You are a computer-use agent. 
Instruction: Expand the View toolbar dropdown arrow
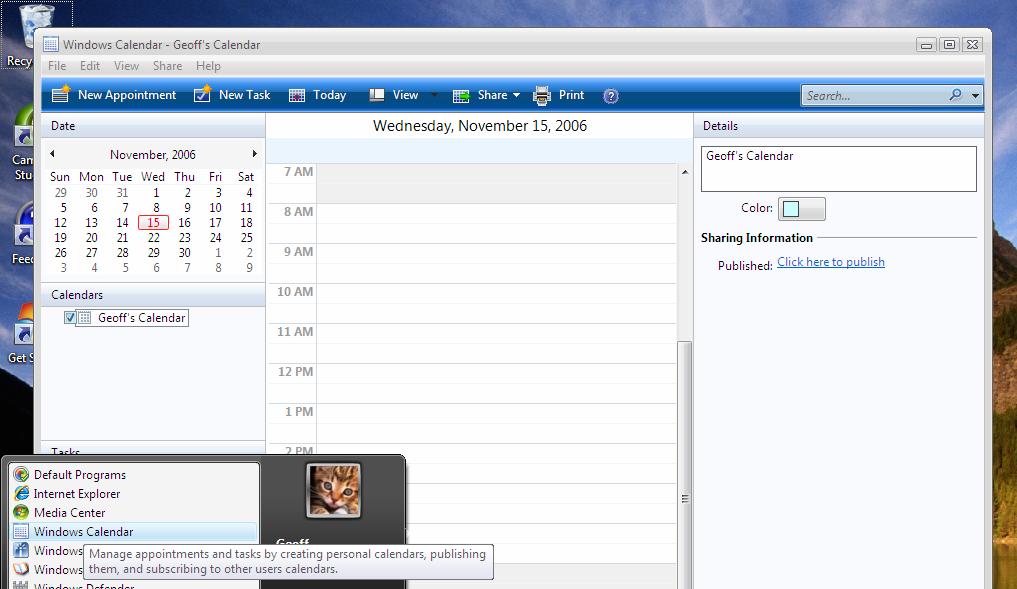point(435,95)
